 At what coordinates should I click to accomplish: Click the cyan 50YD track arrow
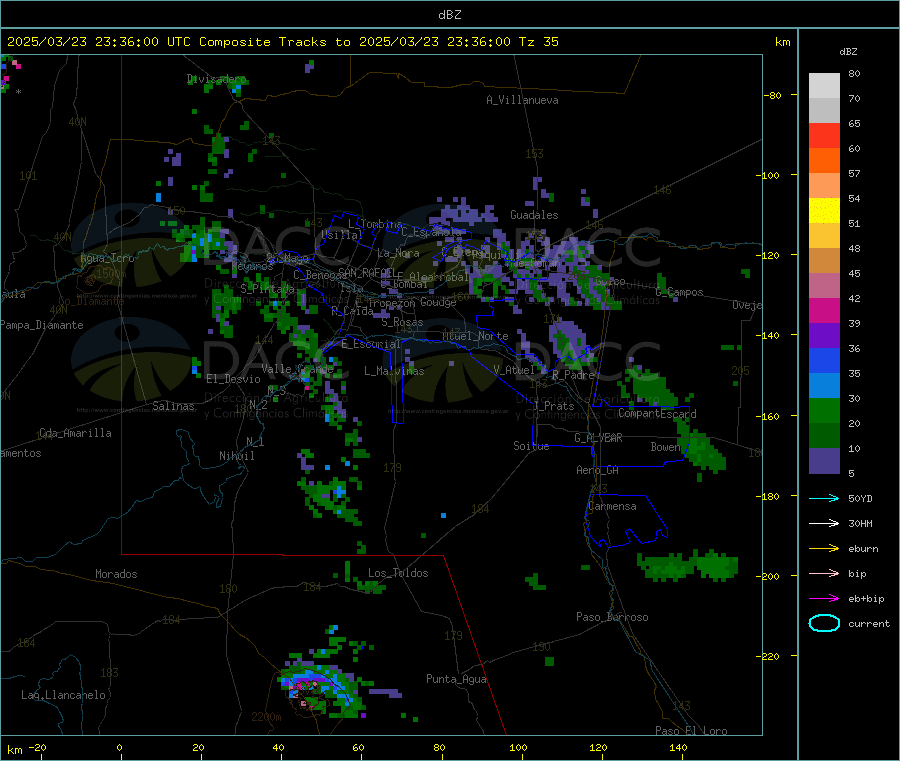(824, 498)
